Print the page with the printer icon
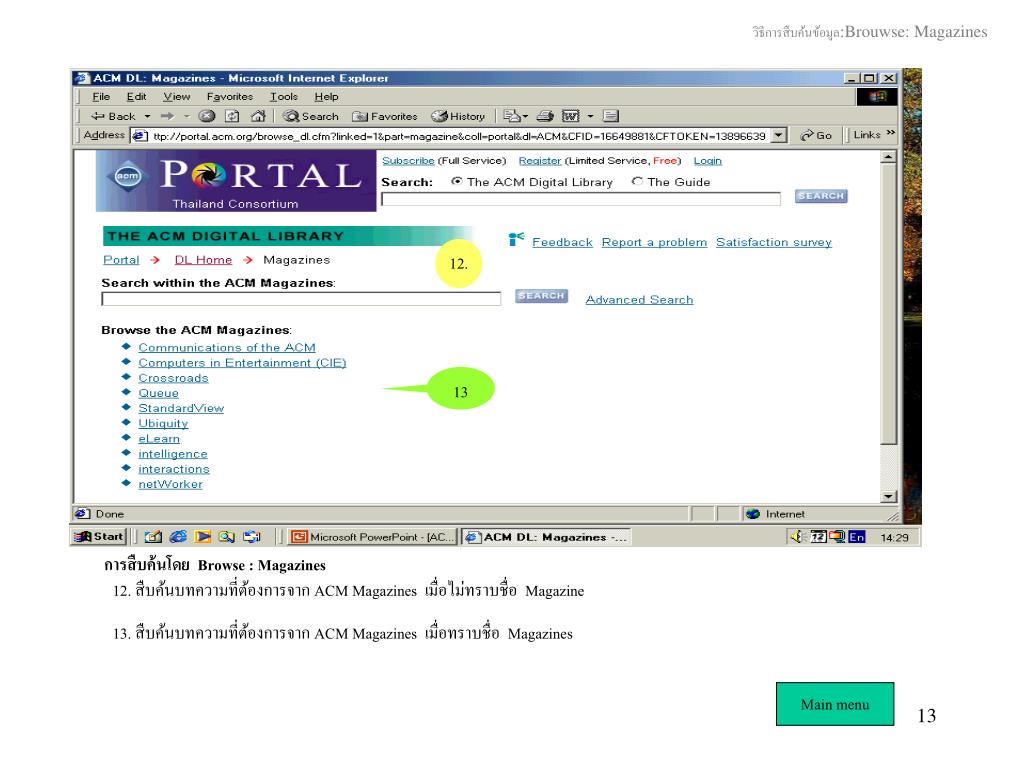 click(x=545, y=116)
